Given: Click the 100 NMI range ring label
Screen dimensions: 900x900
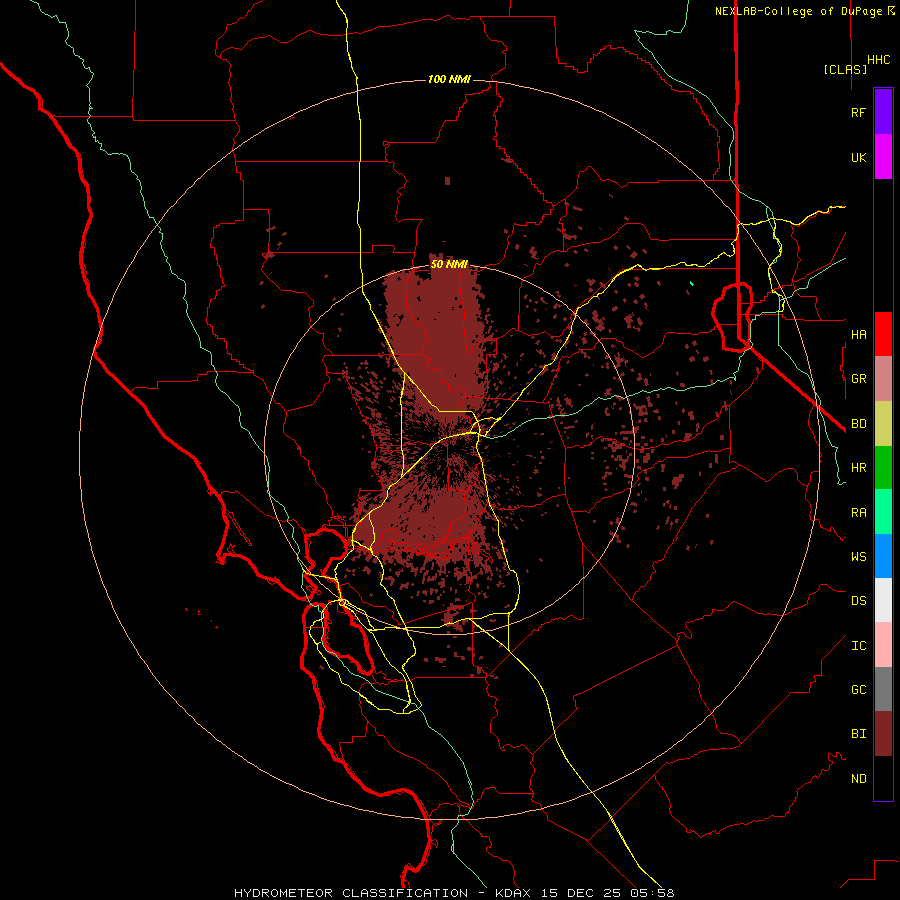Looking at the screenshot, I should point(449,79).
